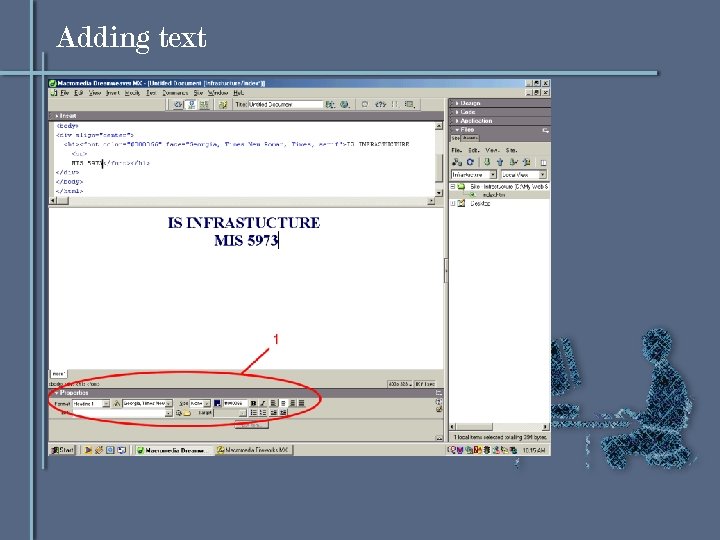Click Text Outdent icon in Properties
Viewport: 720px width, 540px height.
click(x=274, y=413)
